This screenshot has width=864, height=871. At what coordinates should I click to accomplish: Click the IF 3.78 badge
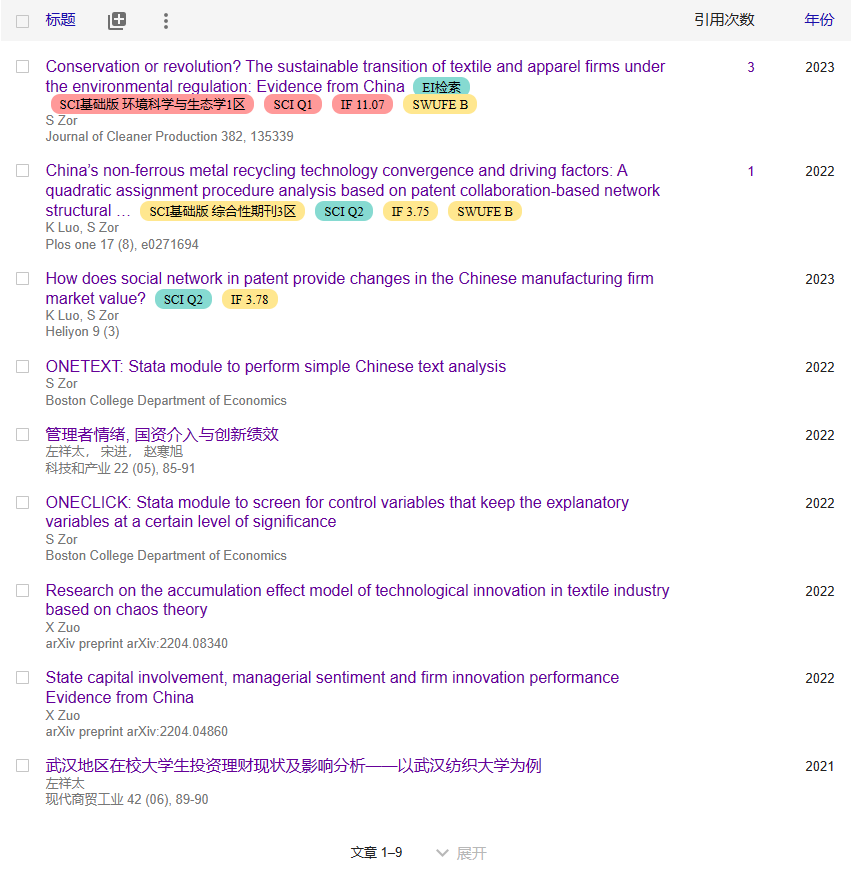click(x=249, y=300)
